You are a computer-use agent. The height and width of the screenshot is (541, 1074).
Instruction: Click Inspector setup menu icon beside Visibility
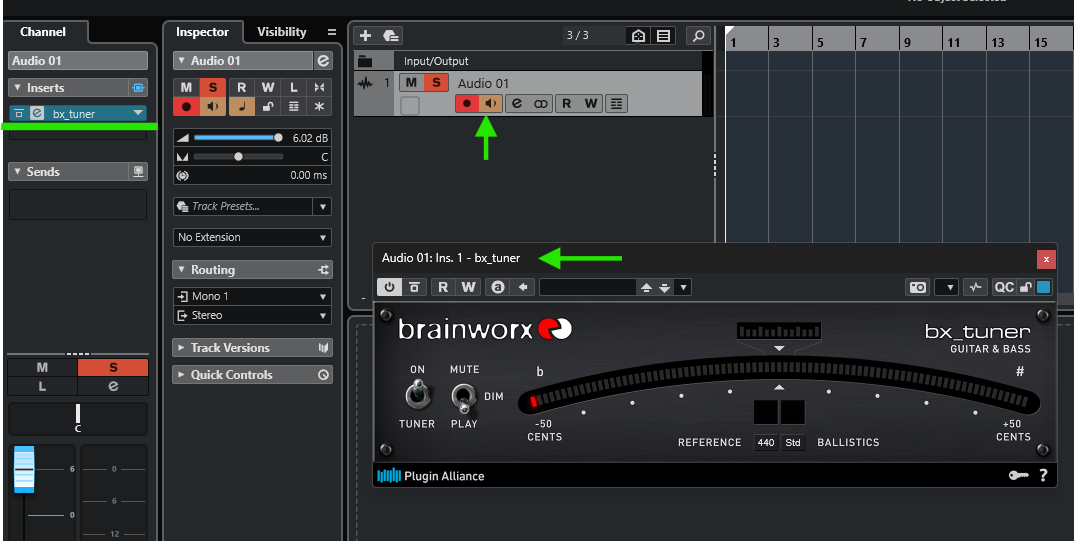click(332, 32)
